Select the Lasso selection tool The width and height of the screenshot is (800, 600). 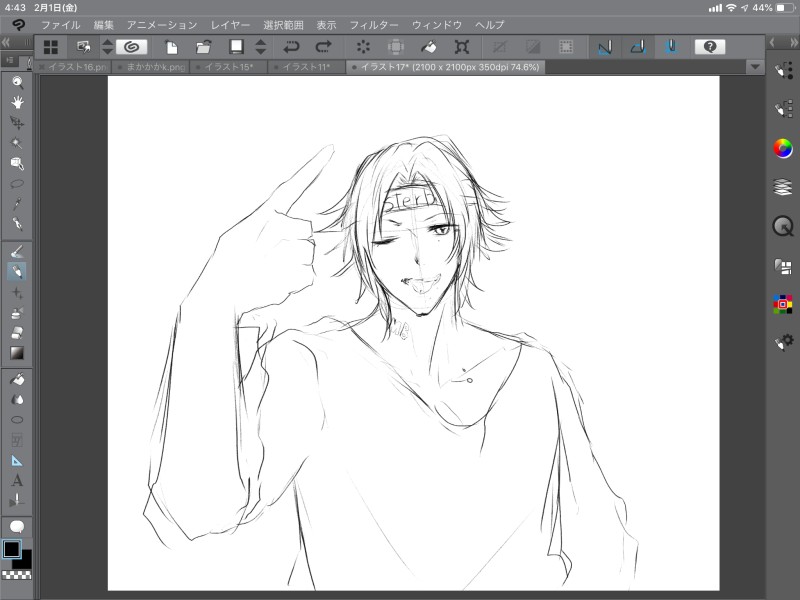[x=17, y=184]
